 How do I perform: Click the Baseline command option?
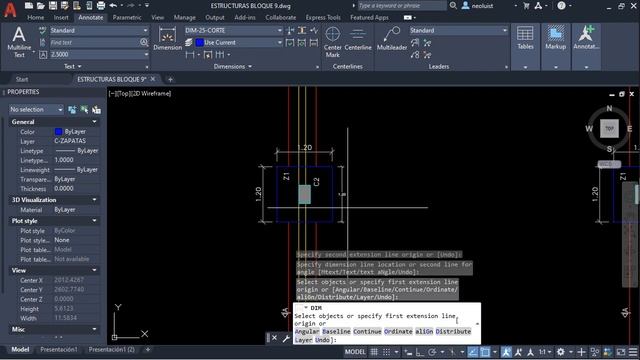[336, 331]
